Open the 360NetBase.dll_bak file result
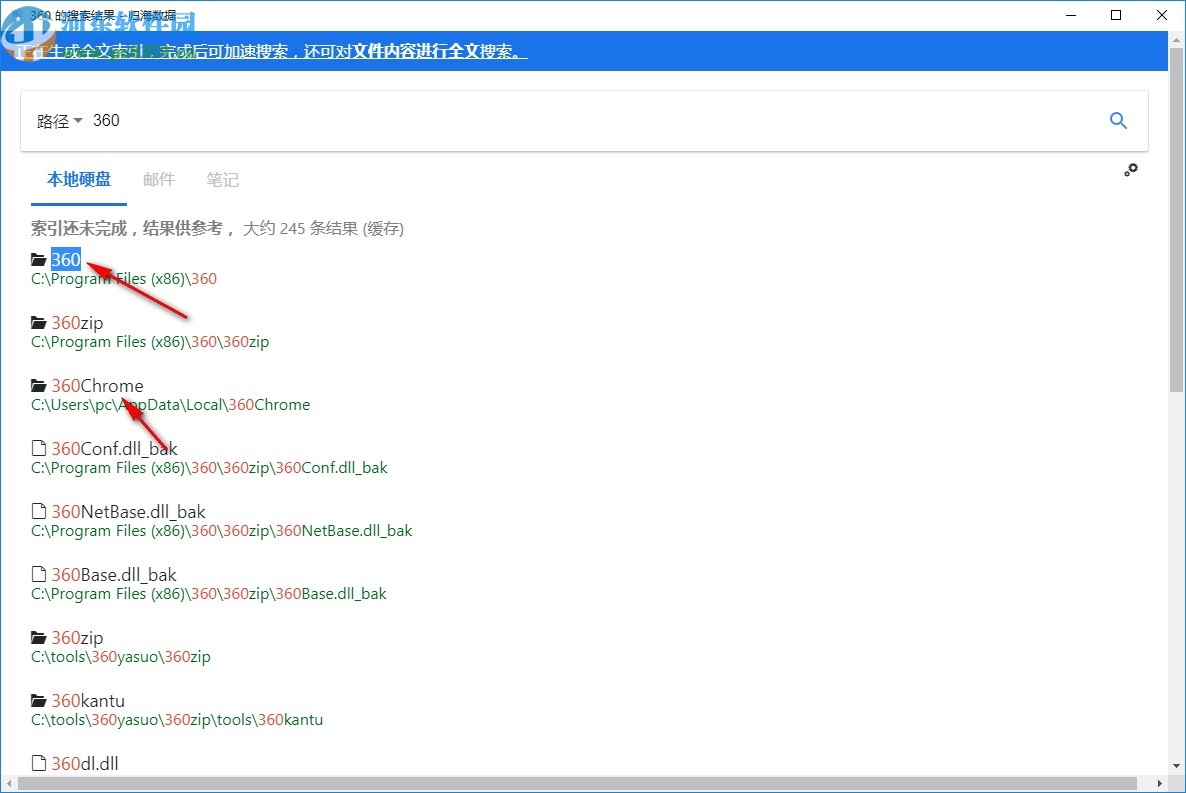The image size is (1186, 793). coord(129,512)
